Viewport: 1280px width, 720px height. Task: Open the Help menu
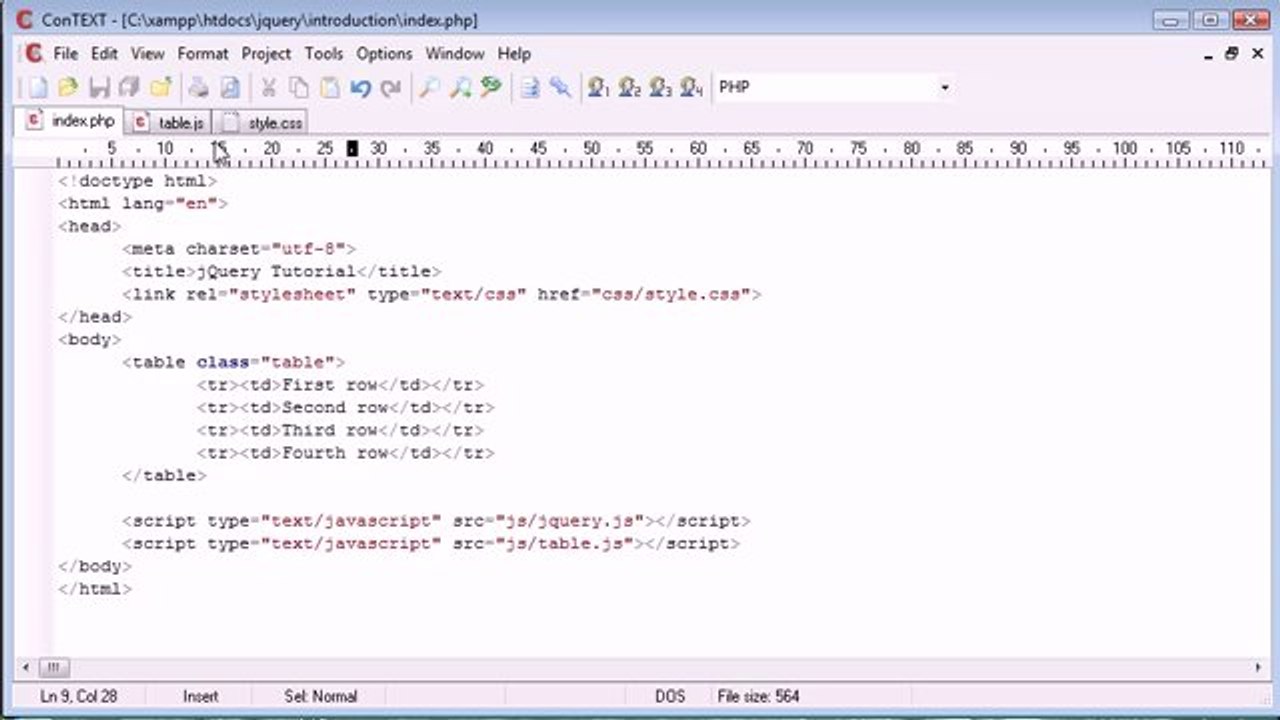click(514, 54)
